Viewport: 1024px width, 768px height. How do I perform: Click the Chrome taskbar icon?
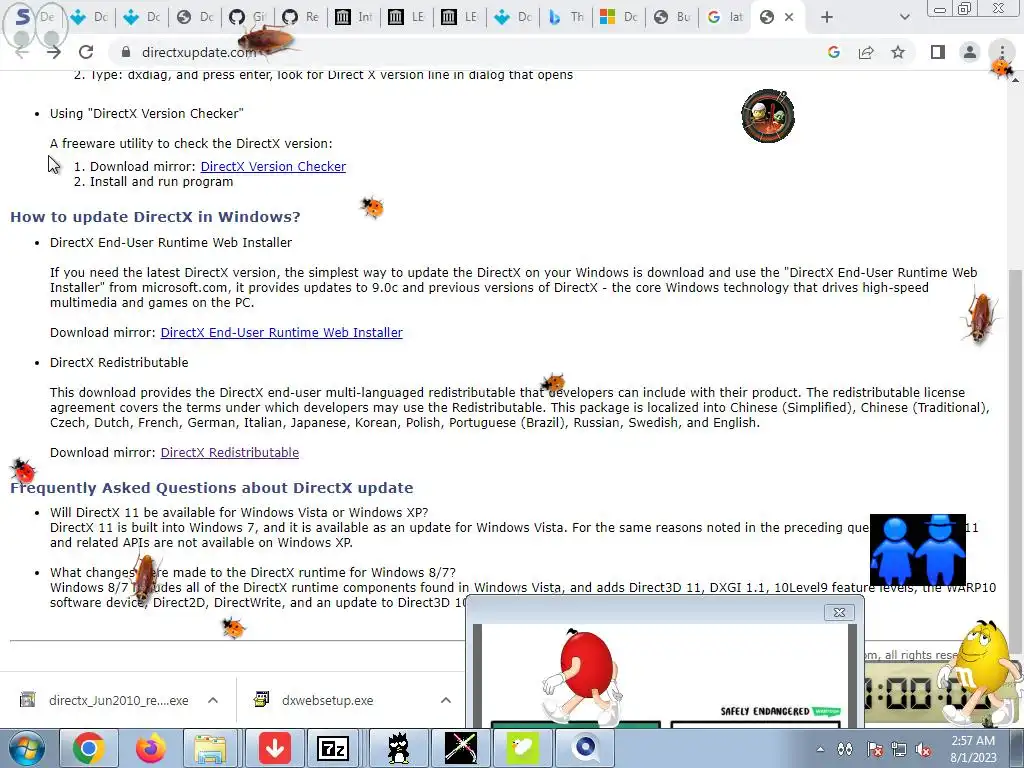88,748
